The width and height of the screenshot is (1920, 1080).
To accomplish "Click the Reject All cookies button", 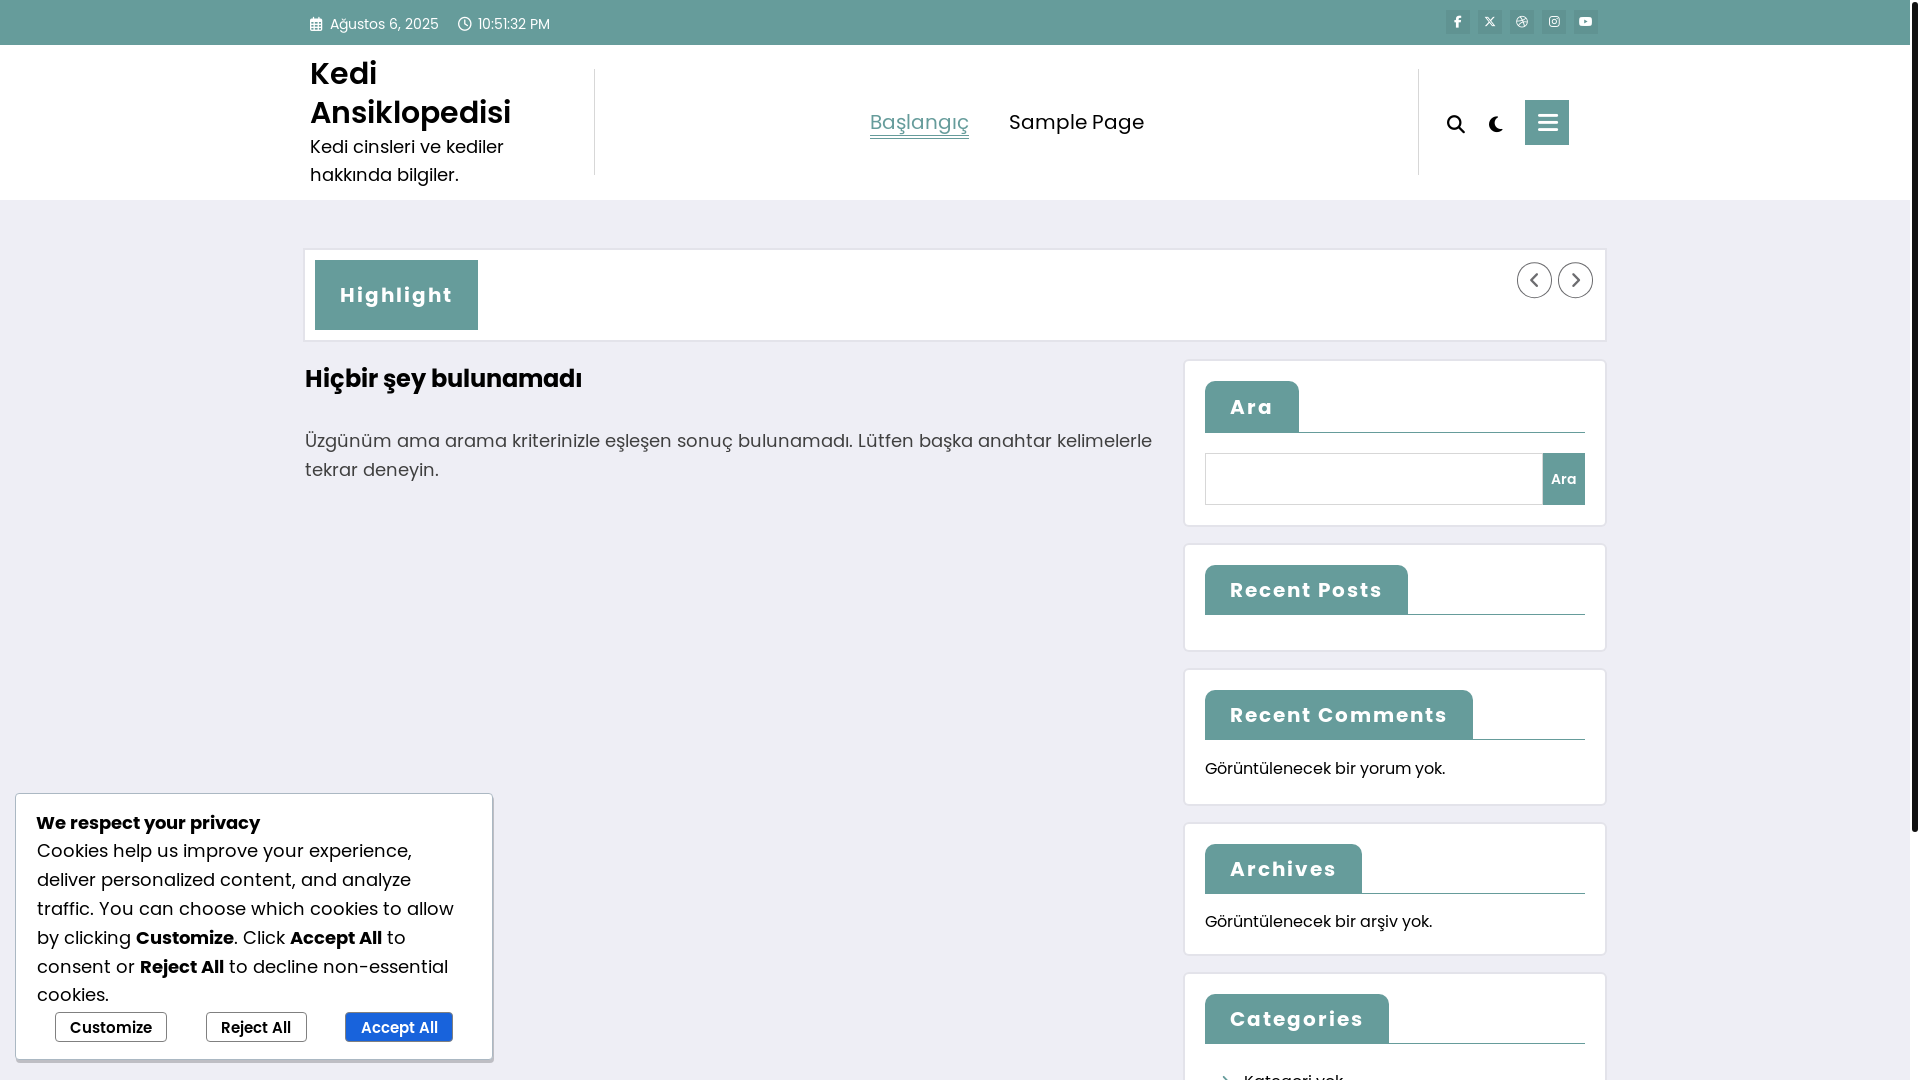I will (256, 1027).
